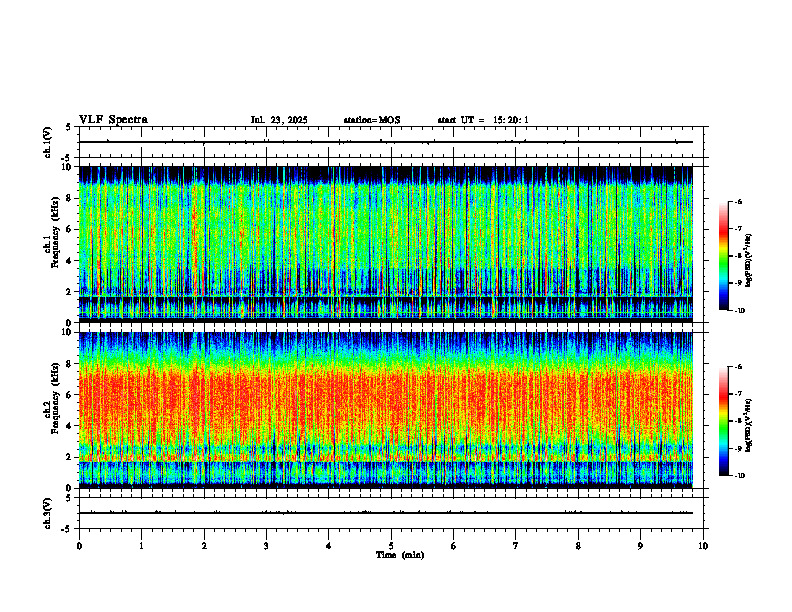Image resolution: width=792 pixels, height=612 pixels.
Task: Select the "Jul. 23, 2025" date text
Action: pos(279,120)
